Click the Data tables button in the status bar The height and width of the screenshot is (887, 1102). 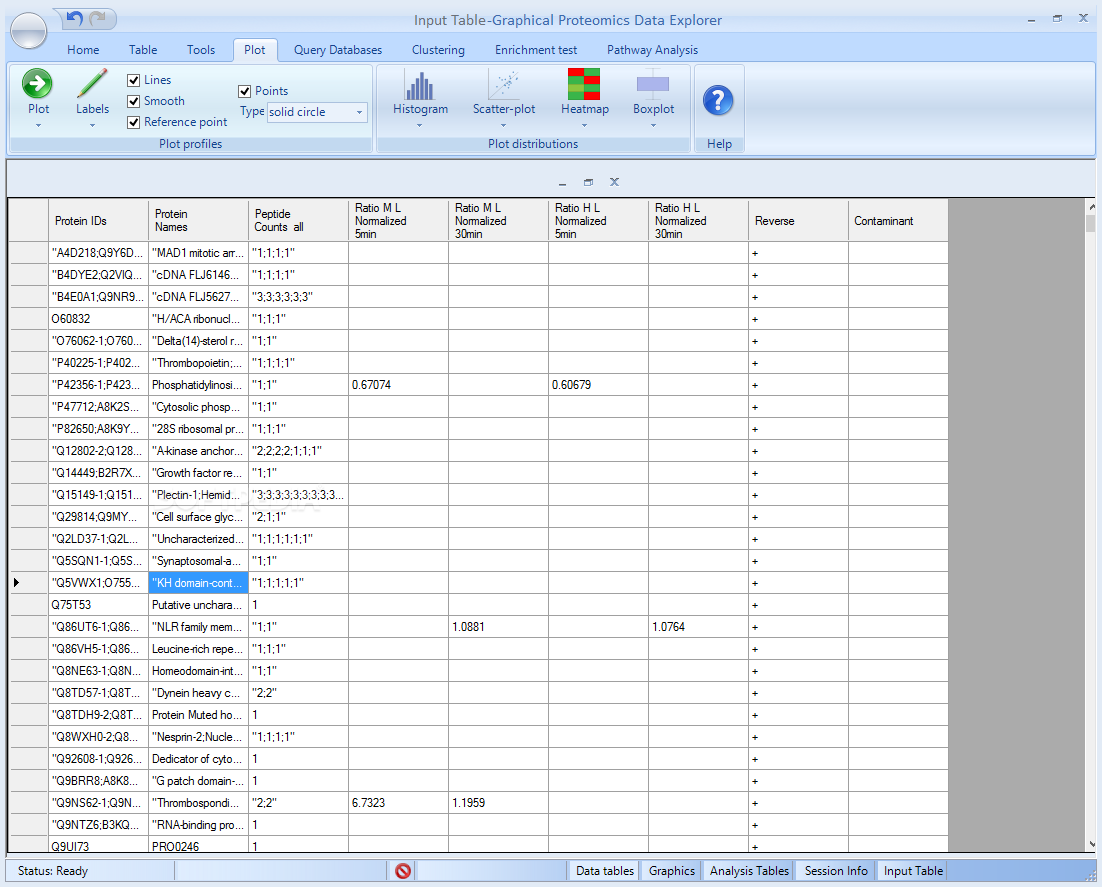tap(604, 871)
